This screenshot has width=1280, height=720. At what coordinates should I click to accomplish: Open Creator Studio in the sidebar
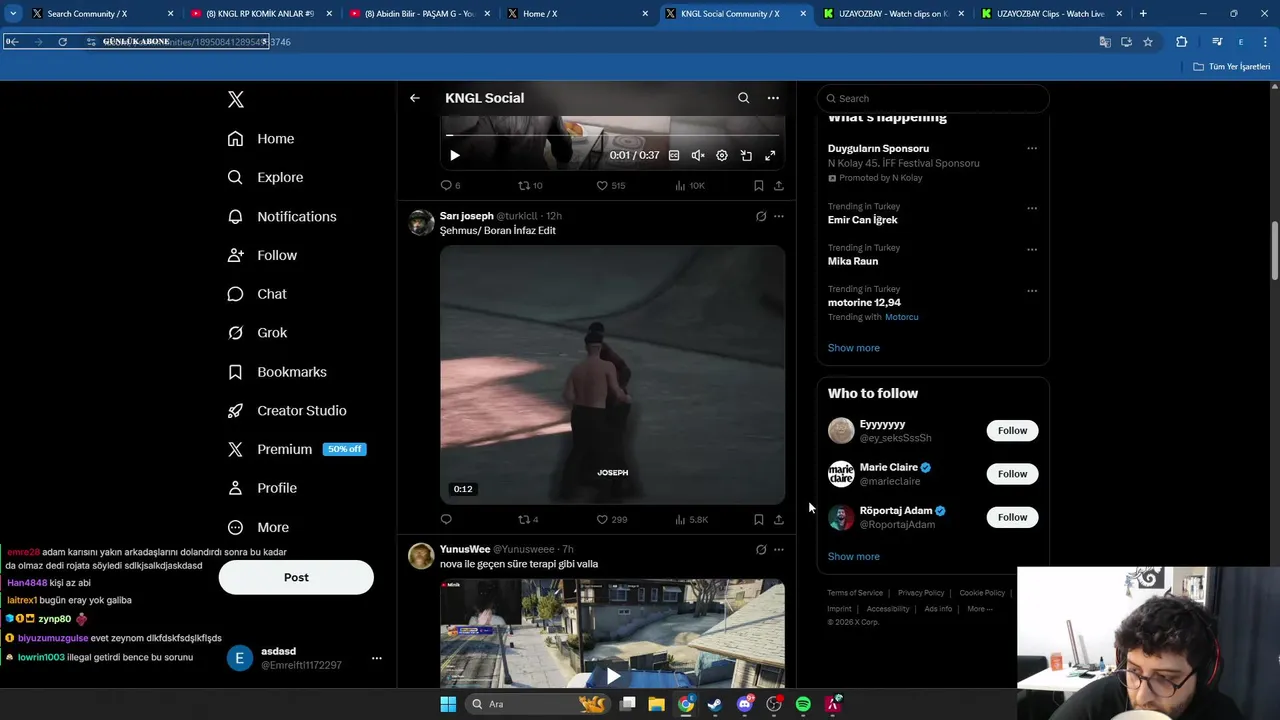pos(287,411)
